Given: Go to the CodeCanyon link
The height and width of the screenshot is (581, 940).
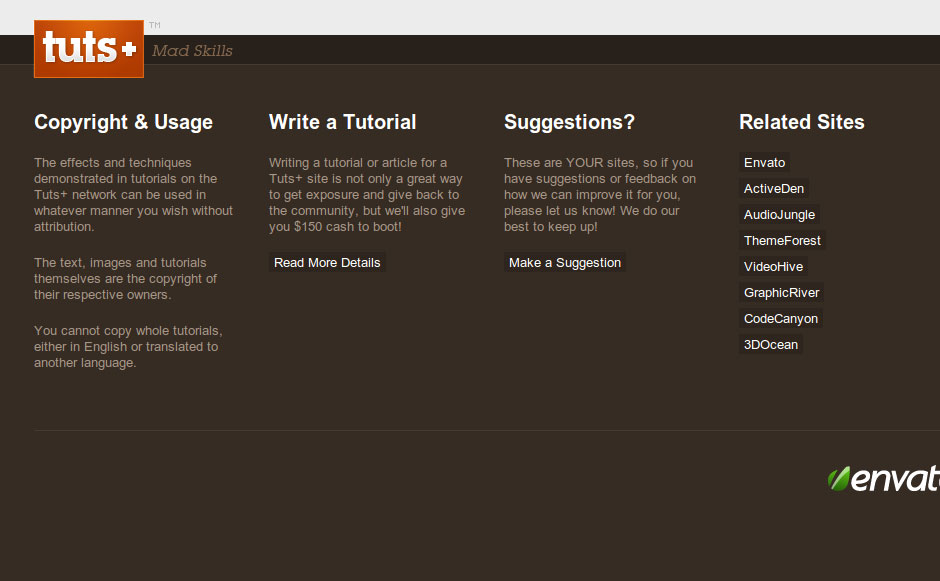Looking at the screenshot, I should click(781, 318).
